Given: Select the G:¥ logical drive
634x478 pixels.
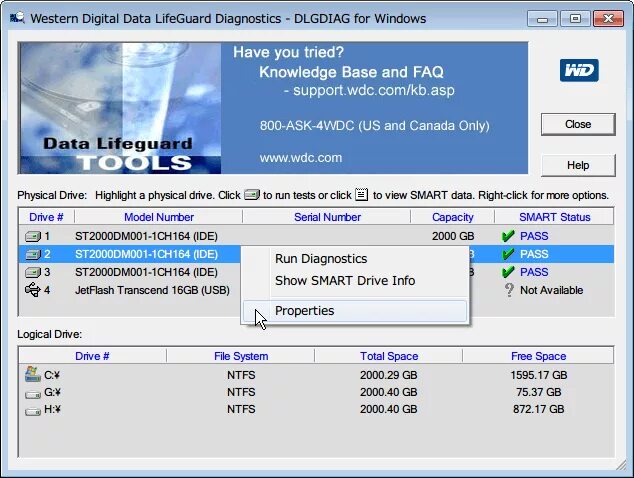Looking at the screenshot, I should pyautogui.click(x=52, y=392).
